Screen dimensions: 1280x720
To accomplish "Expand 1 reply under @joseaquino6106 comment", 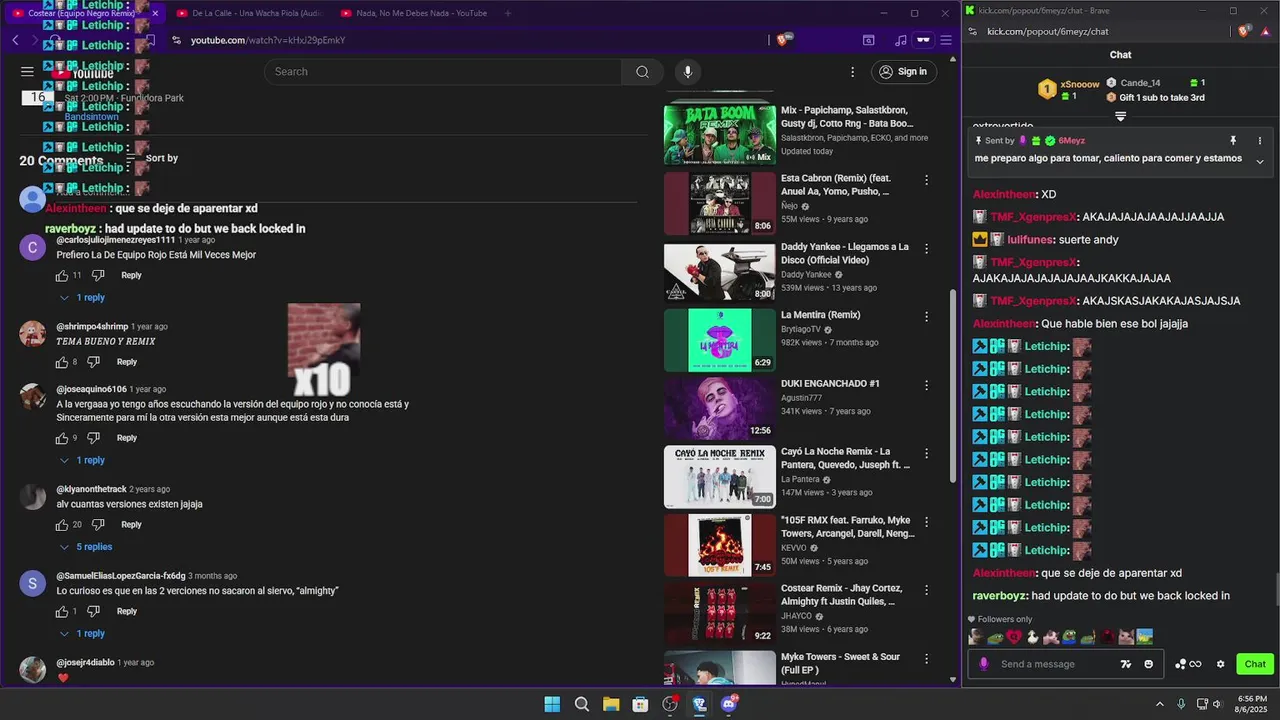I will pos(82,460).
